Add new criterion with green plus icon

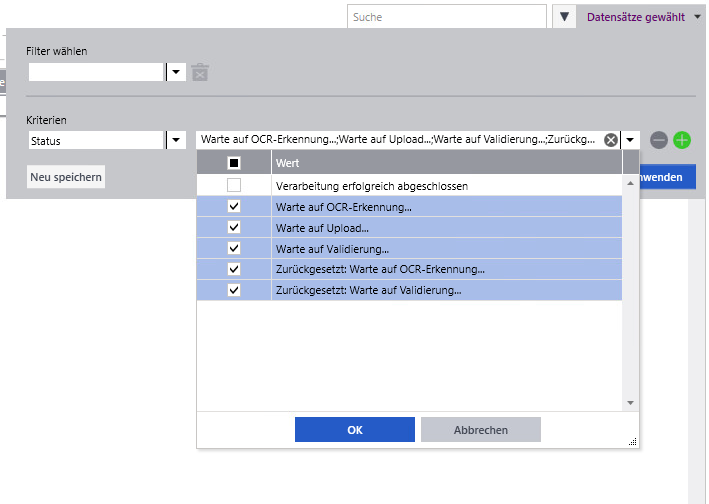click(x=682, y=140)
